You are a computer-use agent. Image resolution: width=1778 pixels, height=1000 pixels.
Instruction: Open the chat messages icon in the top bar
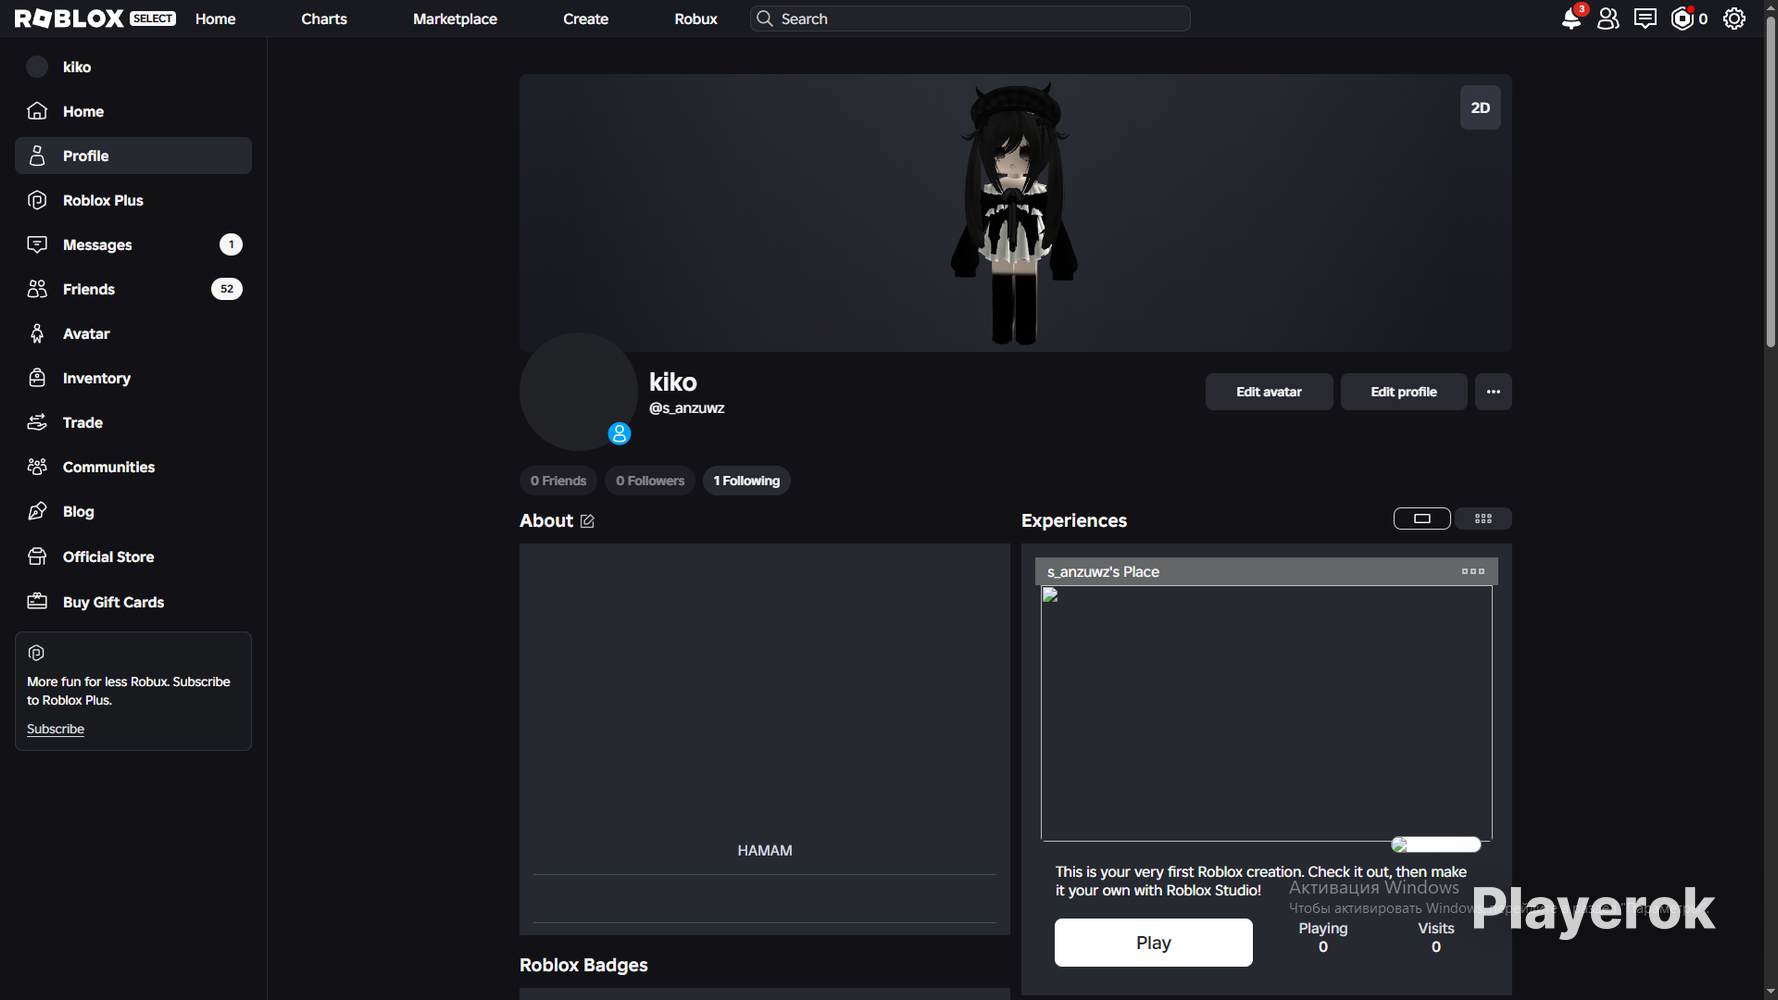[x=1645, y=18]
